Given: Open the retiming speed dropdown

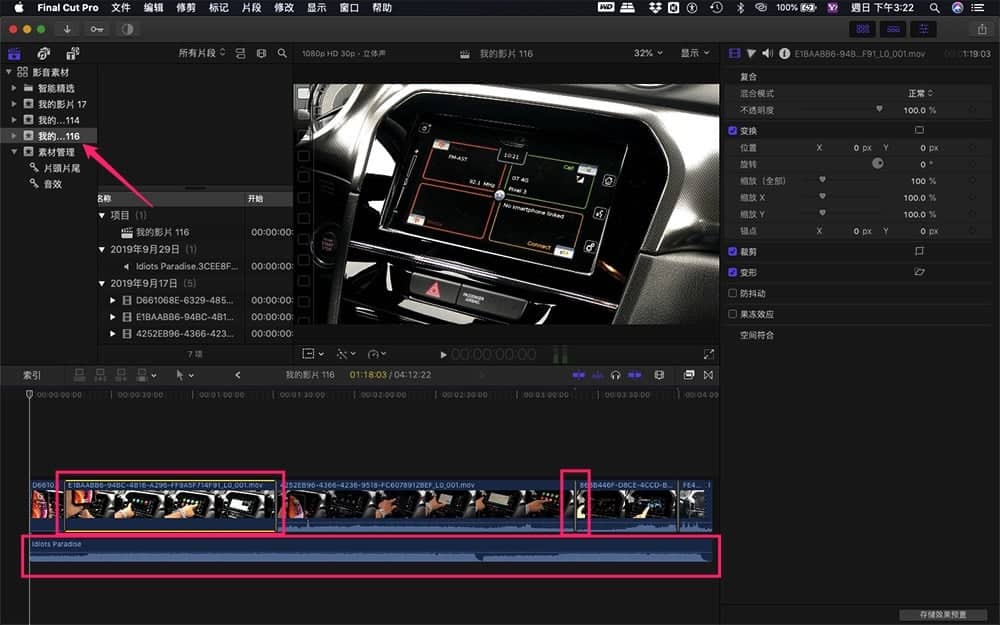Looking at the screenshot, I should (x=377, y=354).
